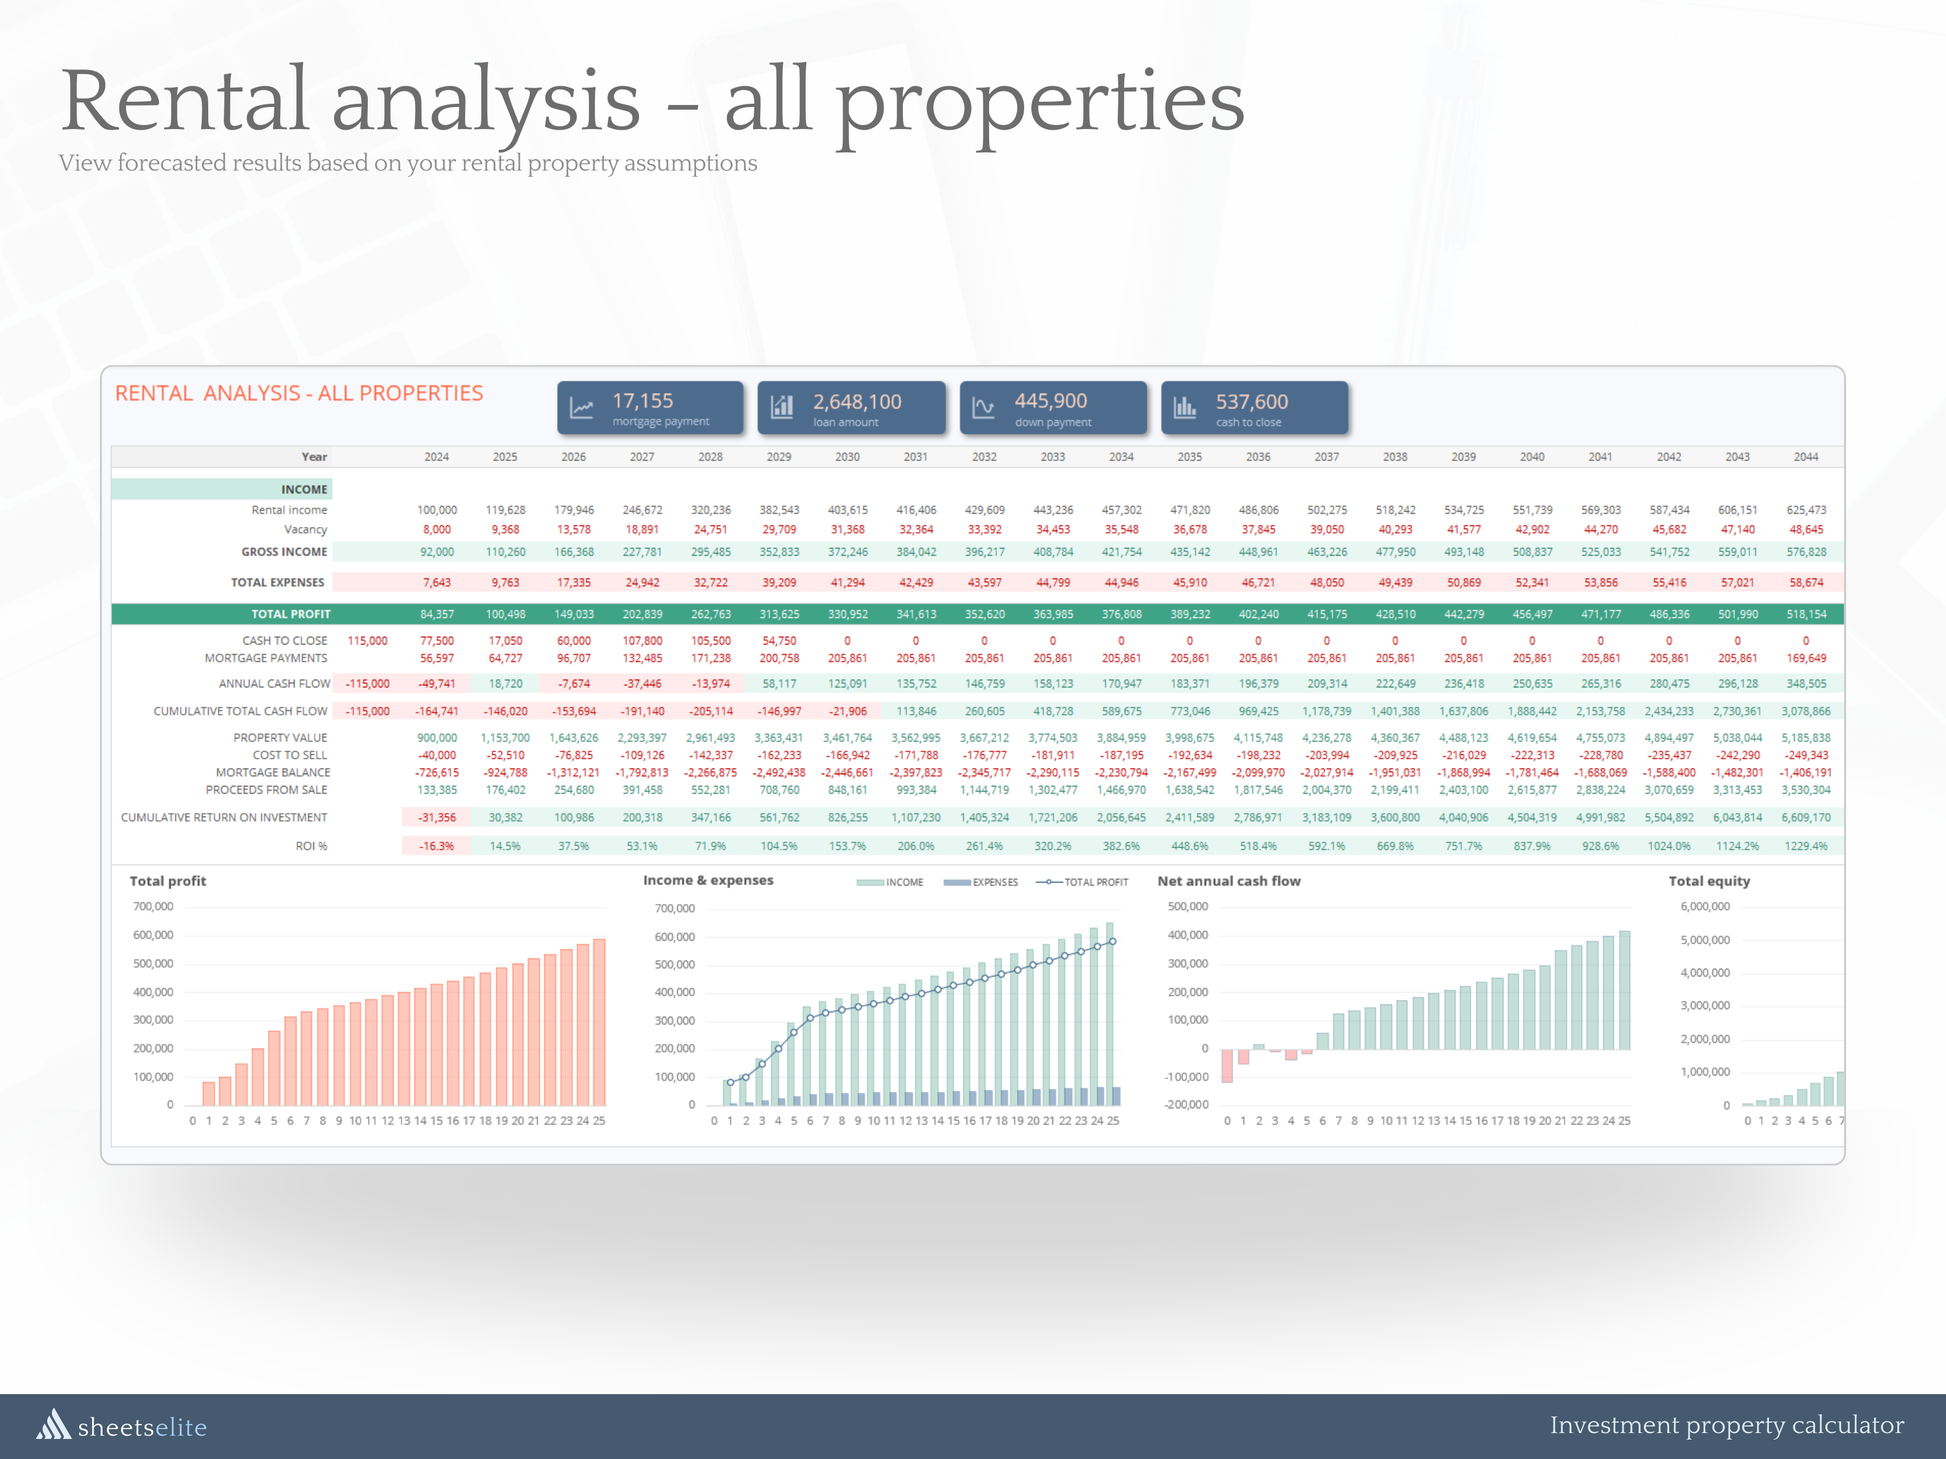The image size is (1946, 1459).
Task: Select the green TOTAL PROFIT row label
Action: coord(290,614)
